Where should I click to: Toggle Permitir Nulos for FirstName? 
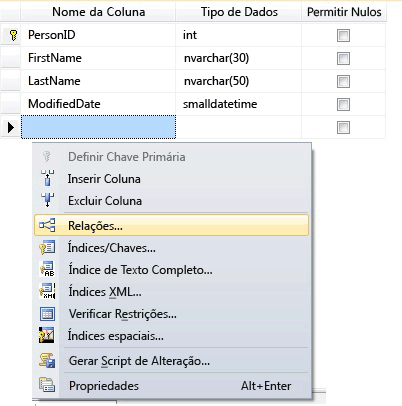(343, 58)
